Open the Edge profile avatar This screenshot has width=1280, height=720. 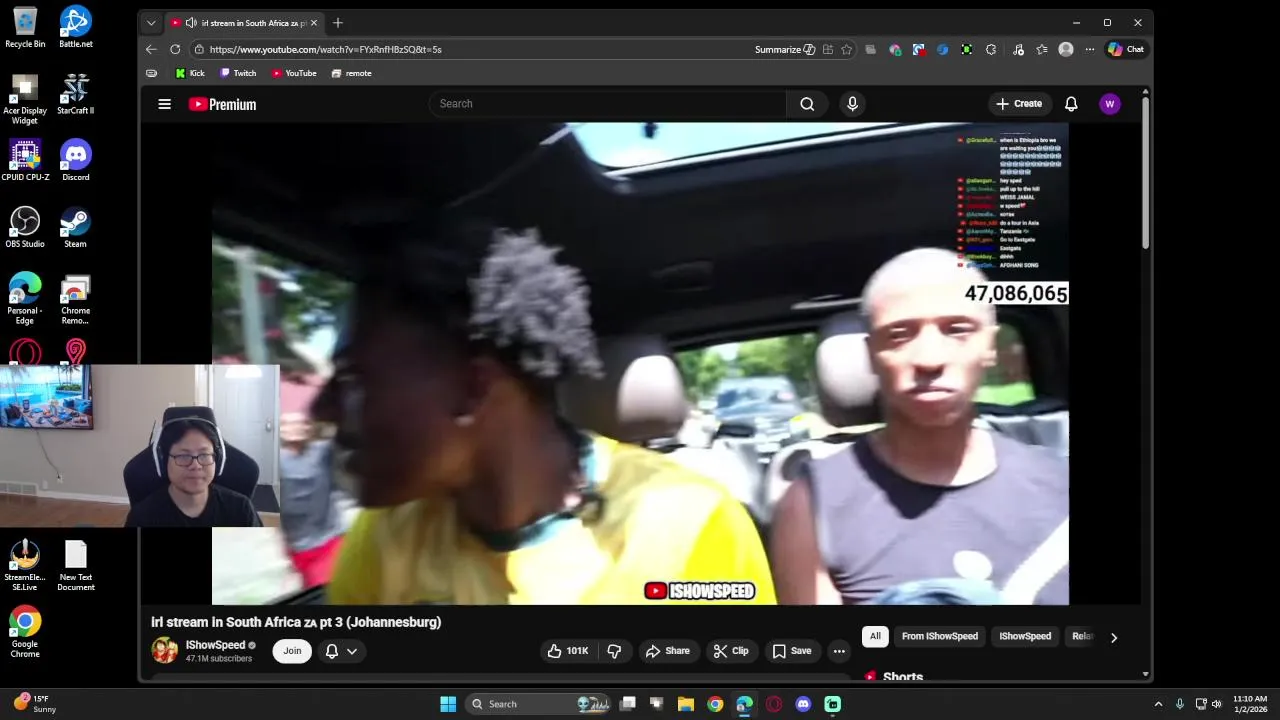coord(1066,49)
